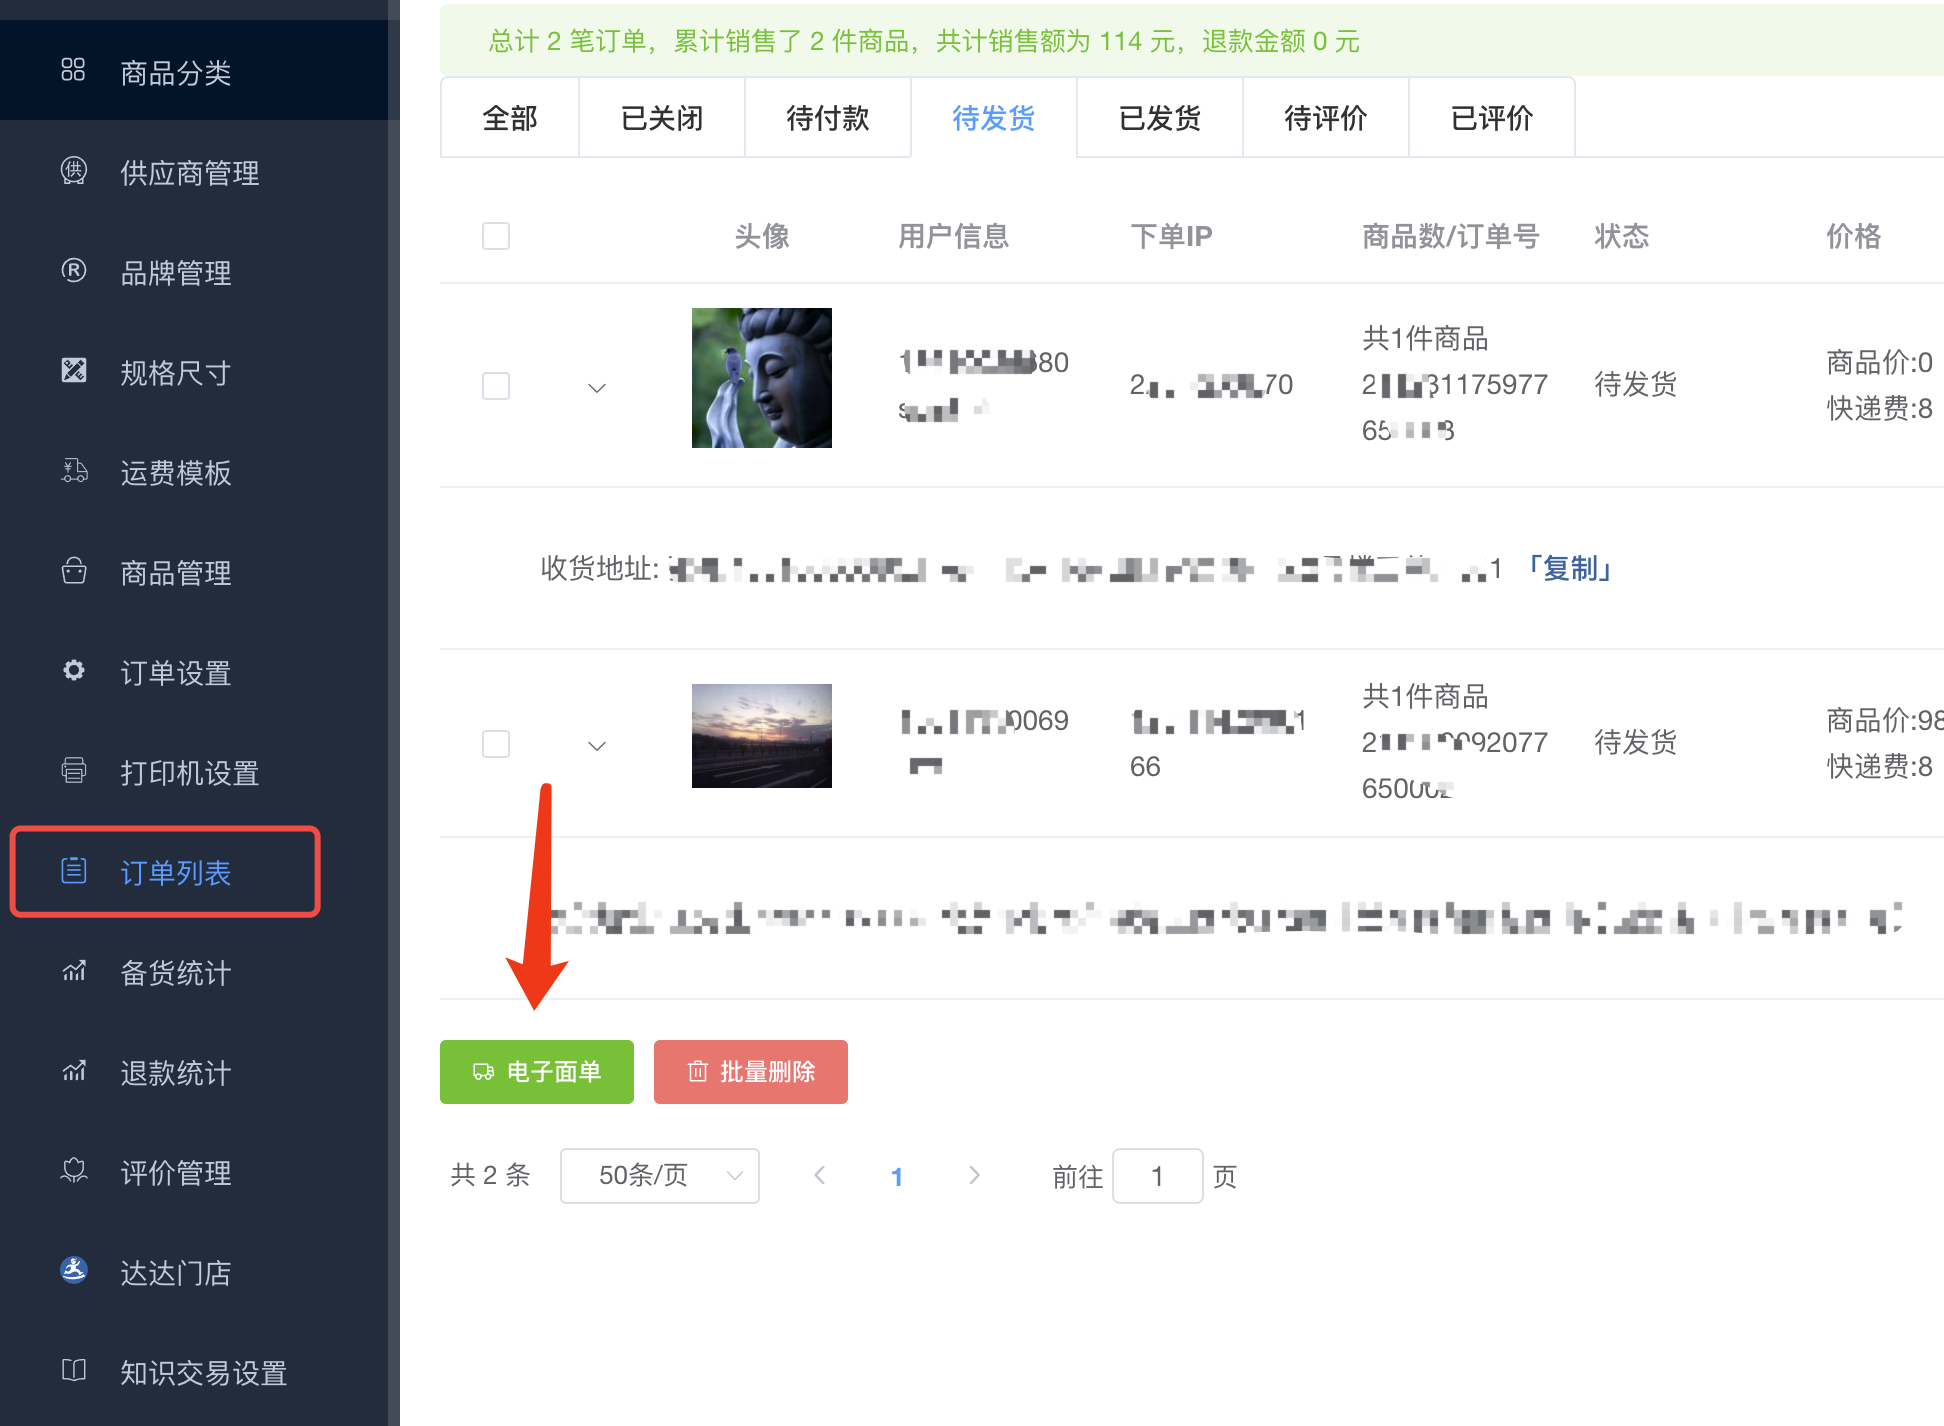Click the 运费模板 truck icon

pyautogui.click(x=74, y=471)
